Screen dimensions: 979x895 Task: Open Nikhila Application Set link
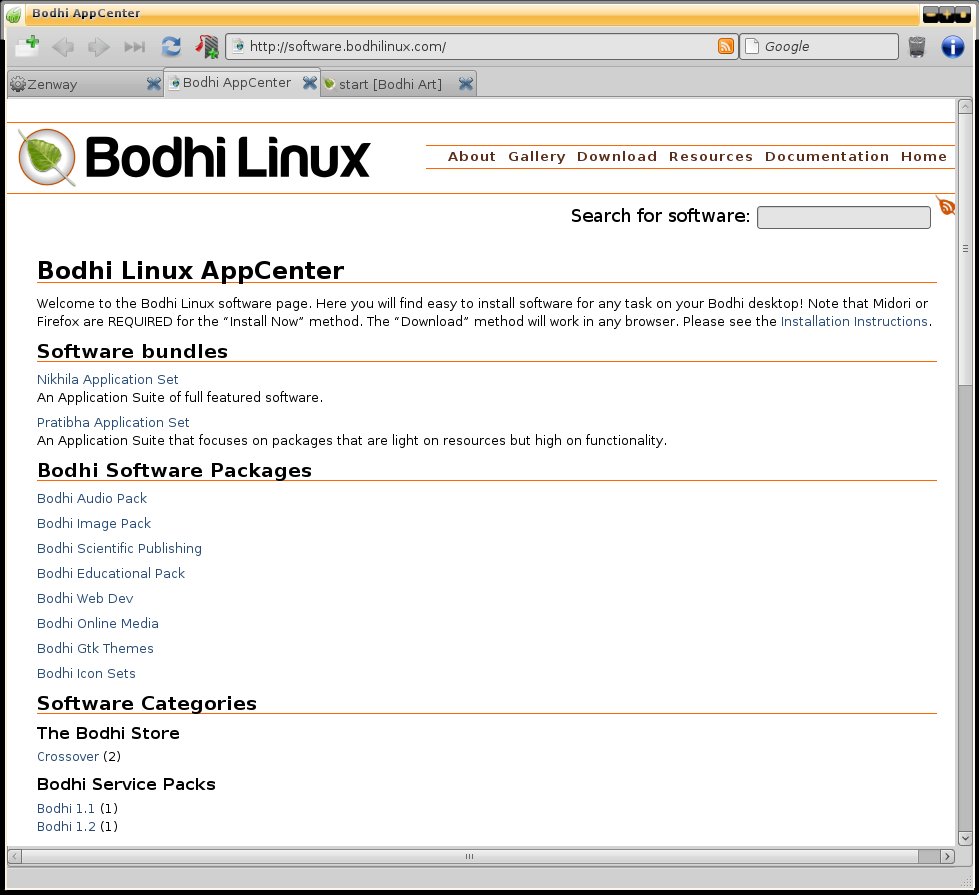point(107,380)
